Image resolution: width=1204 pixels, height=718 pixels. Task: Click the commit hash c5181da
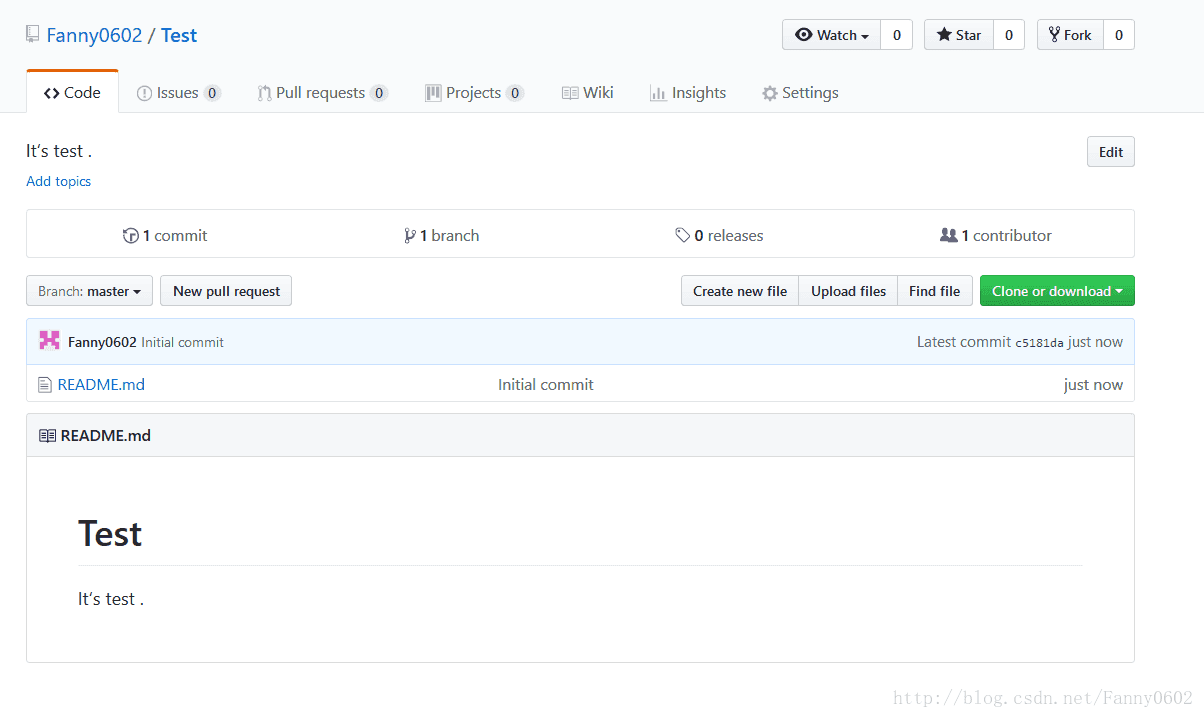pyautogui.click(x=1039, y=342)
